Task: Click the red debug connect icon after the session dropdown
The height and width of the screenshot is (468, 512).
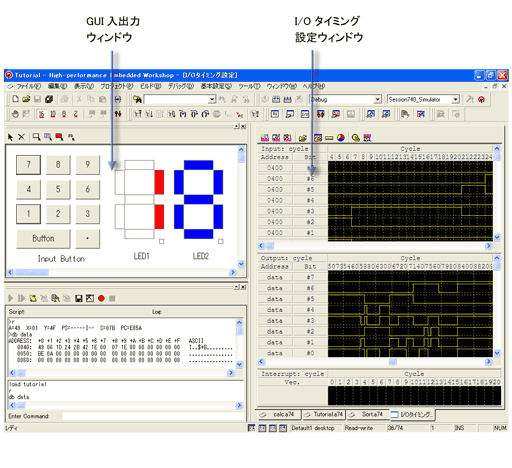Action: coord(481,99)
